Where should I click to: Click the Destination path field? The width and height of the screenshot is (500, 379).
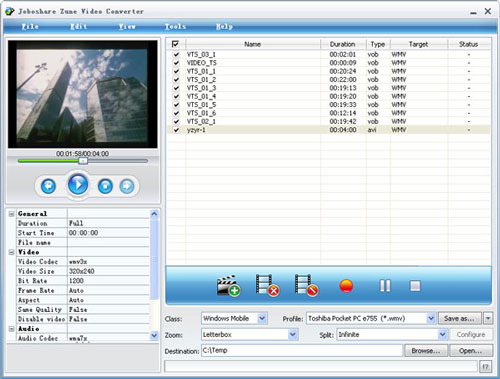coord(302,351)
